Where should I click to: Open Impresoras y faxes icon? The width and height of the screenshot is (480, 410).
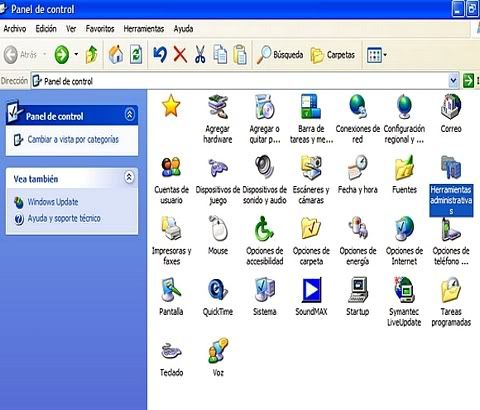(171, 229)
